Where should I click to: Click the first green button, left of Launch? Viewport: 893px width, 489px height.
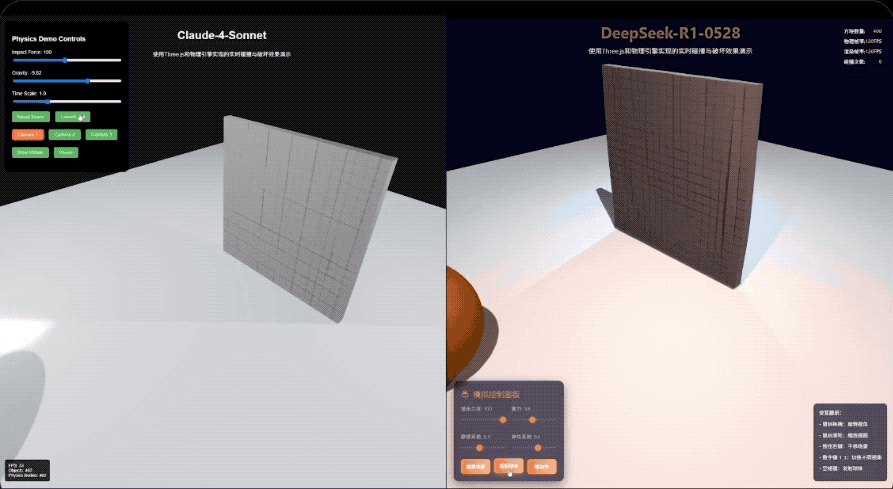click(x=30, y=117)
